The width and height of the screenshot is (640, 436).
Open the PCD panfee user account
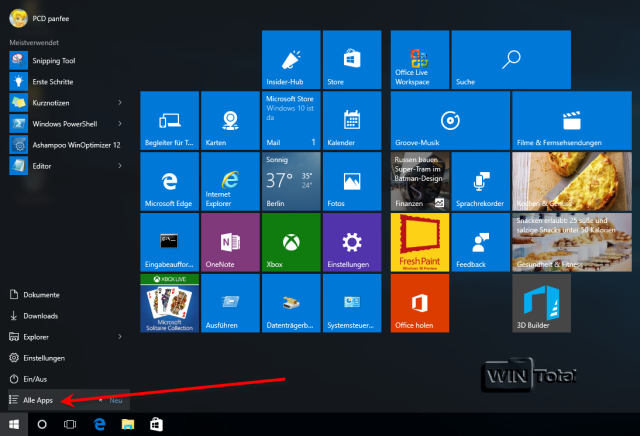39,18
